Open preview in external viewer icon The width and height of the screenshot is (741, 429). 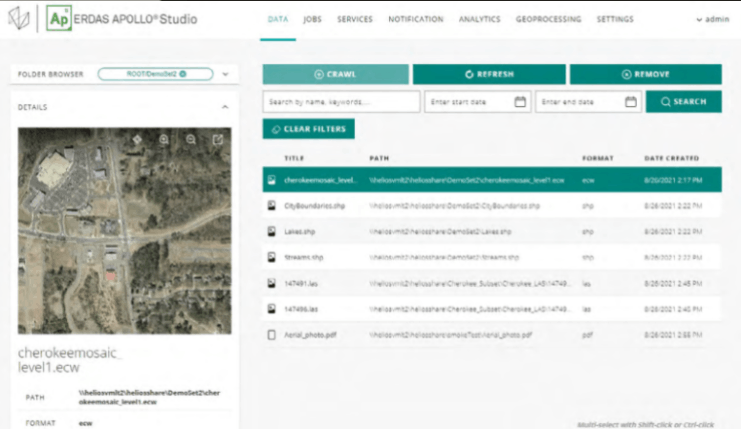218,139
